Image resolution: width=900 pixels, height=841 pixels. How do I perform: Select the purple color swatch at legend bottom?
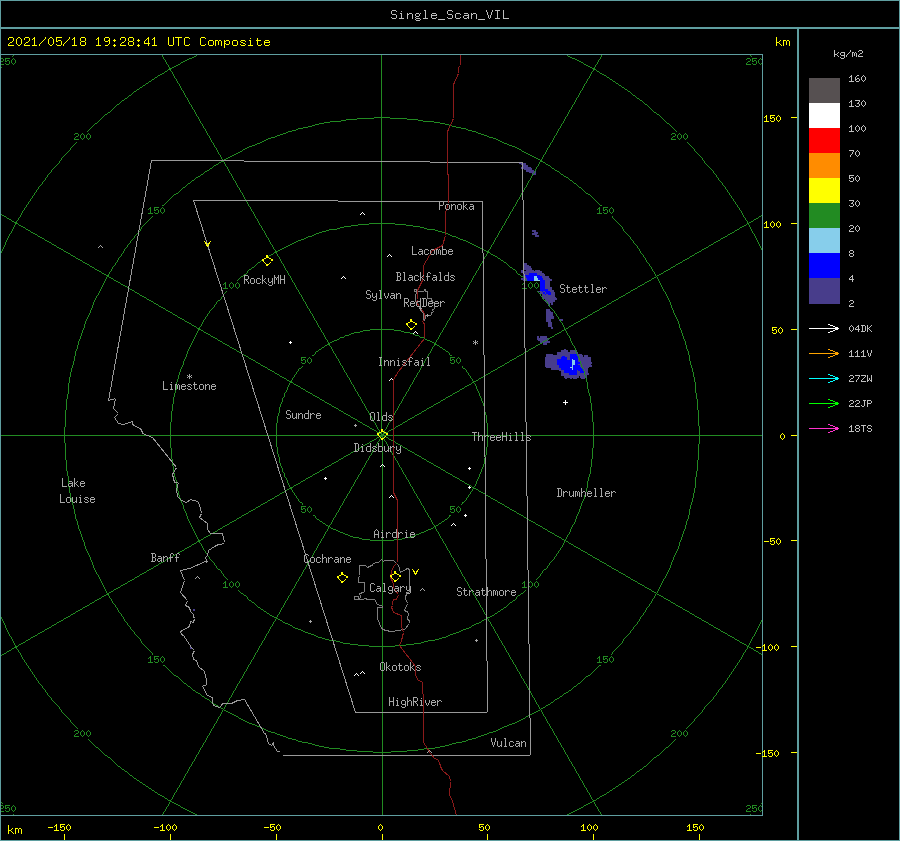coord(824,291)
